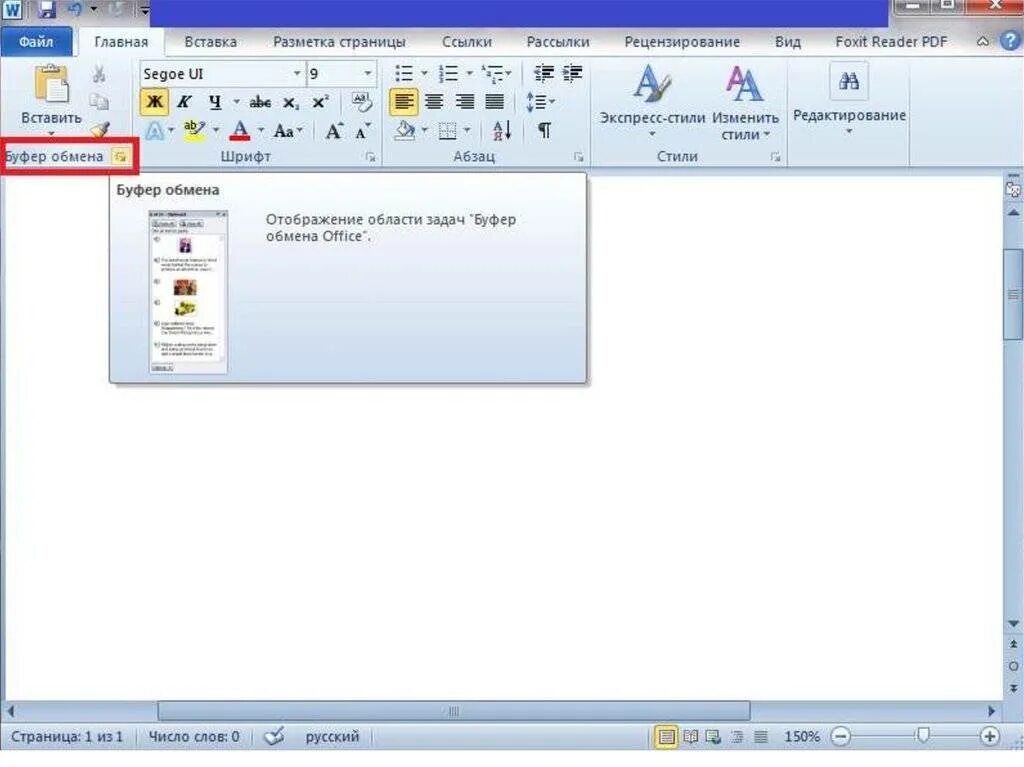Screen dimensions: 1024x767
Task: Click the русский language indicator
Action: pyautogui.click(x=332, y=736)
